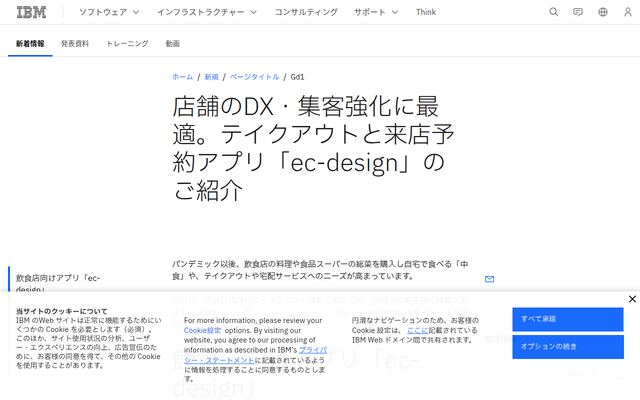This screenshot has height=400, width=640.
Task: Open the chat icon in header
Action: coord(578,12)
